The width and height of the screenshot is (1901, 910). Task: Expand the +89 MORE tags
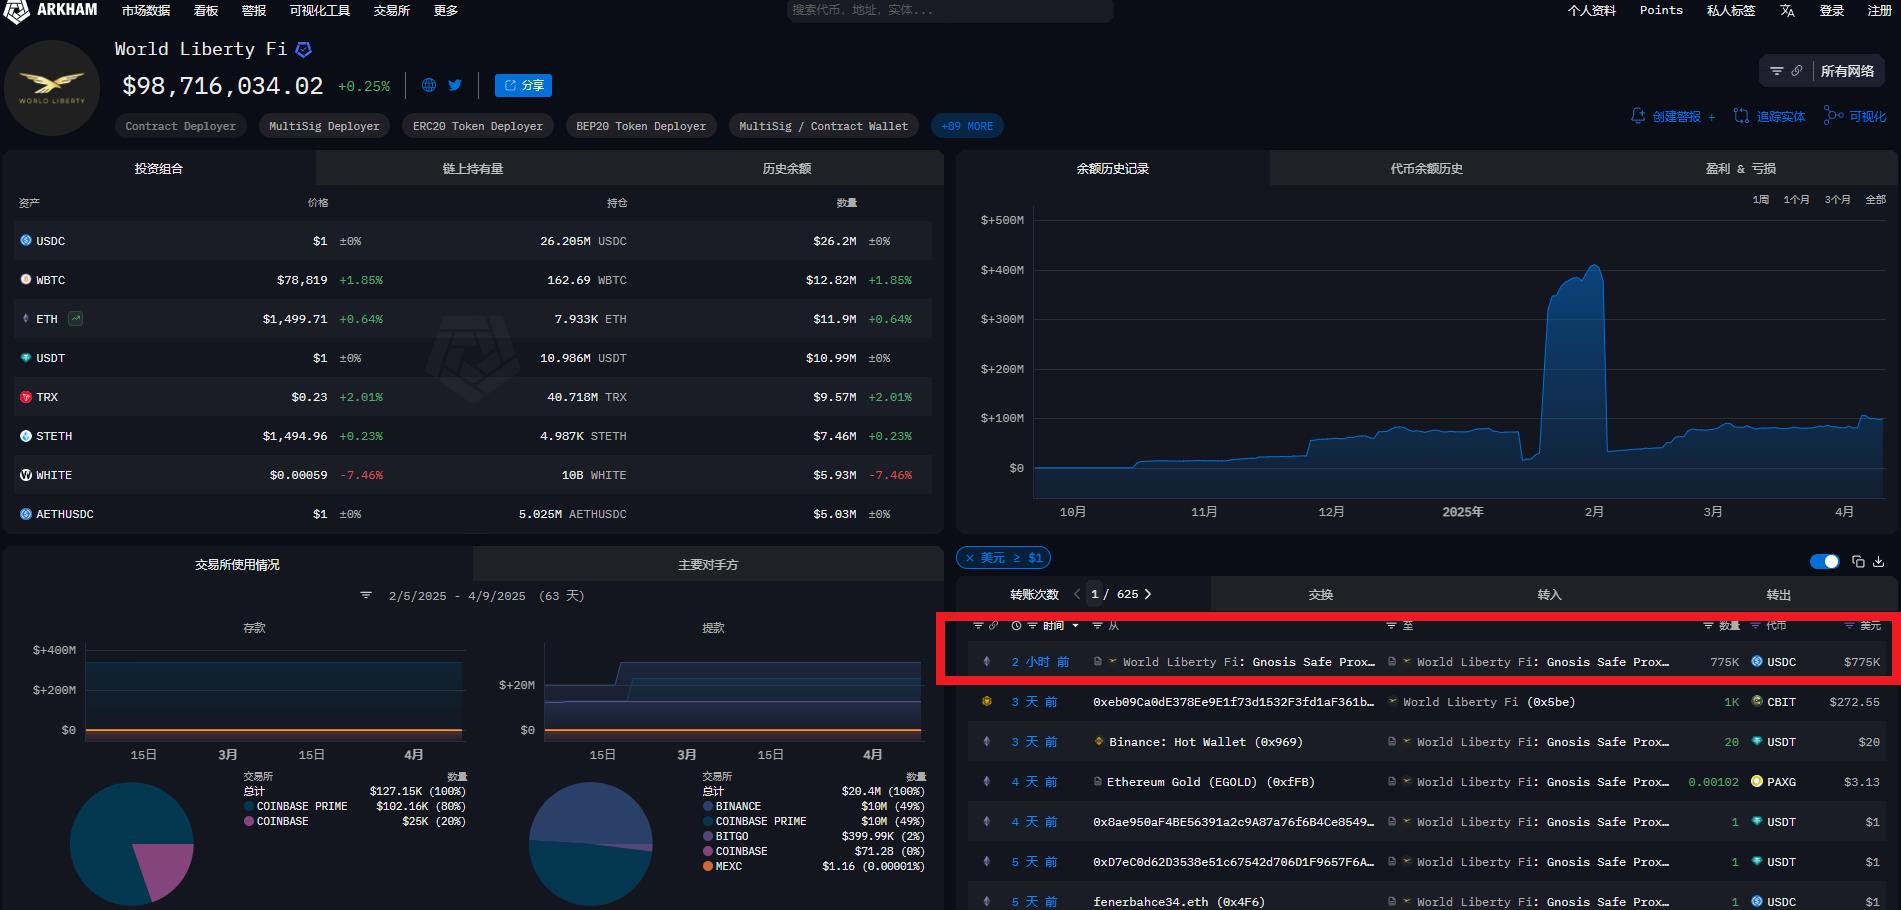tap(966, 126)
